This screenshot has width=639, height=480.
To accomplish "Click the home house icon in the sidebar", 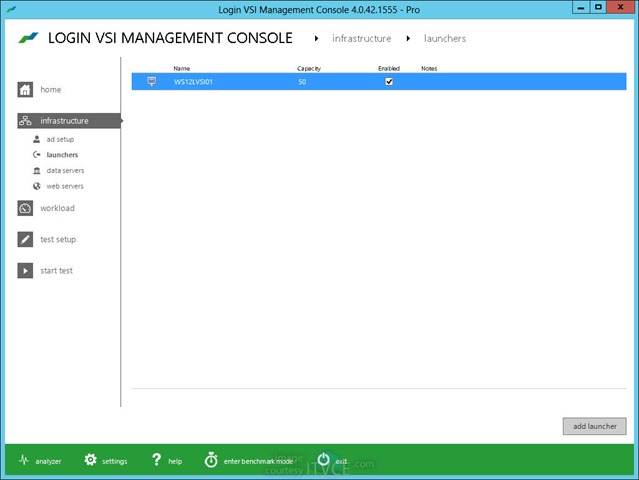I will (x=25, y=90).
